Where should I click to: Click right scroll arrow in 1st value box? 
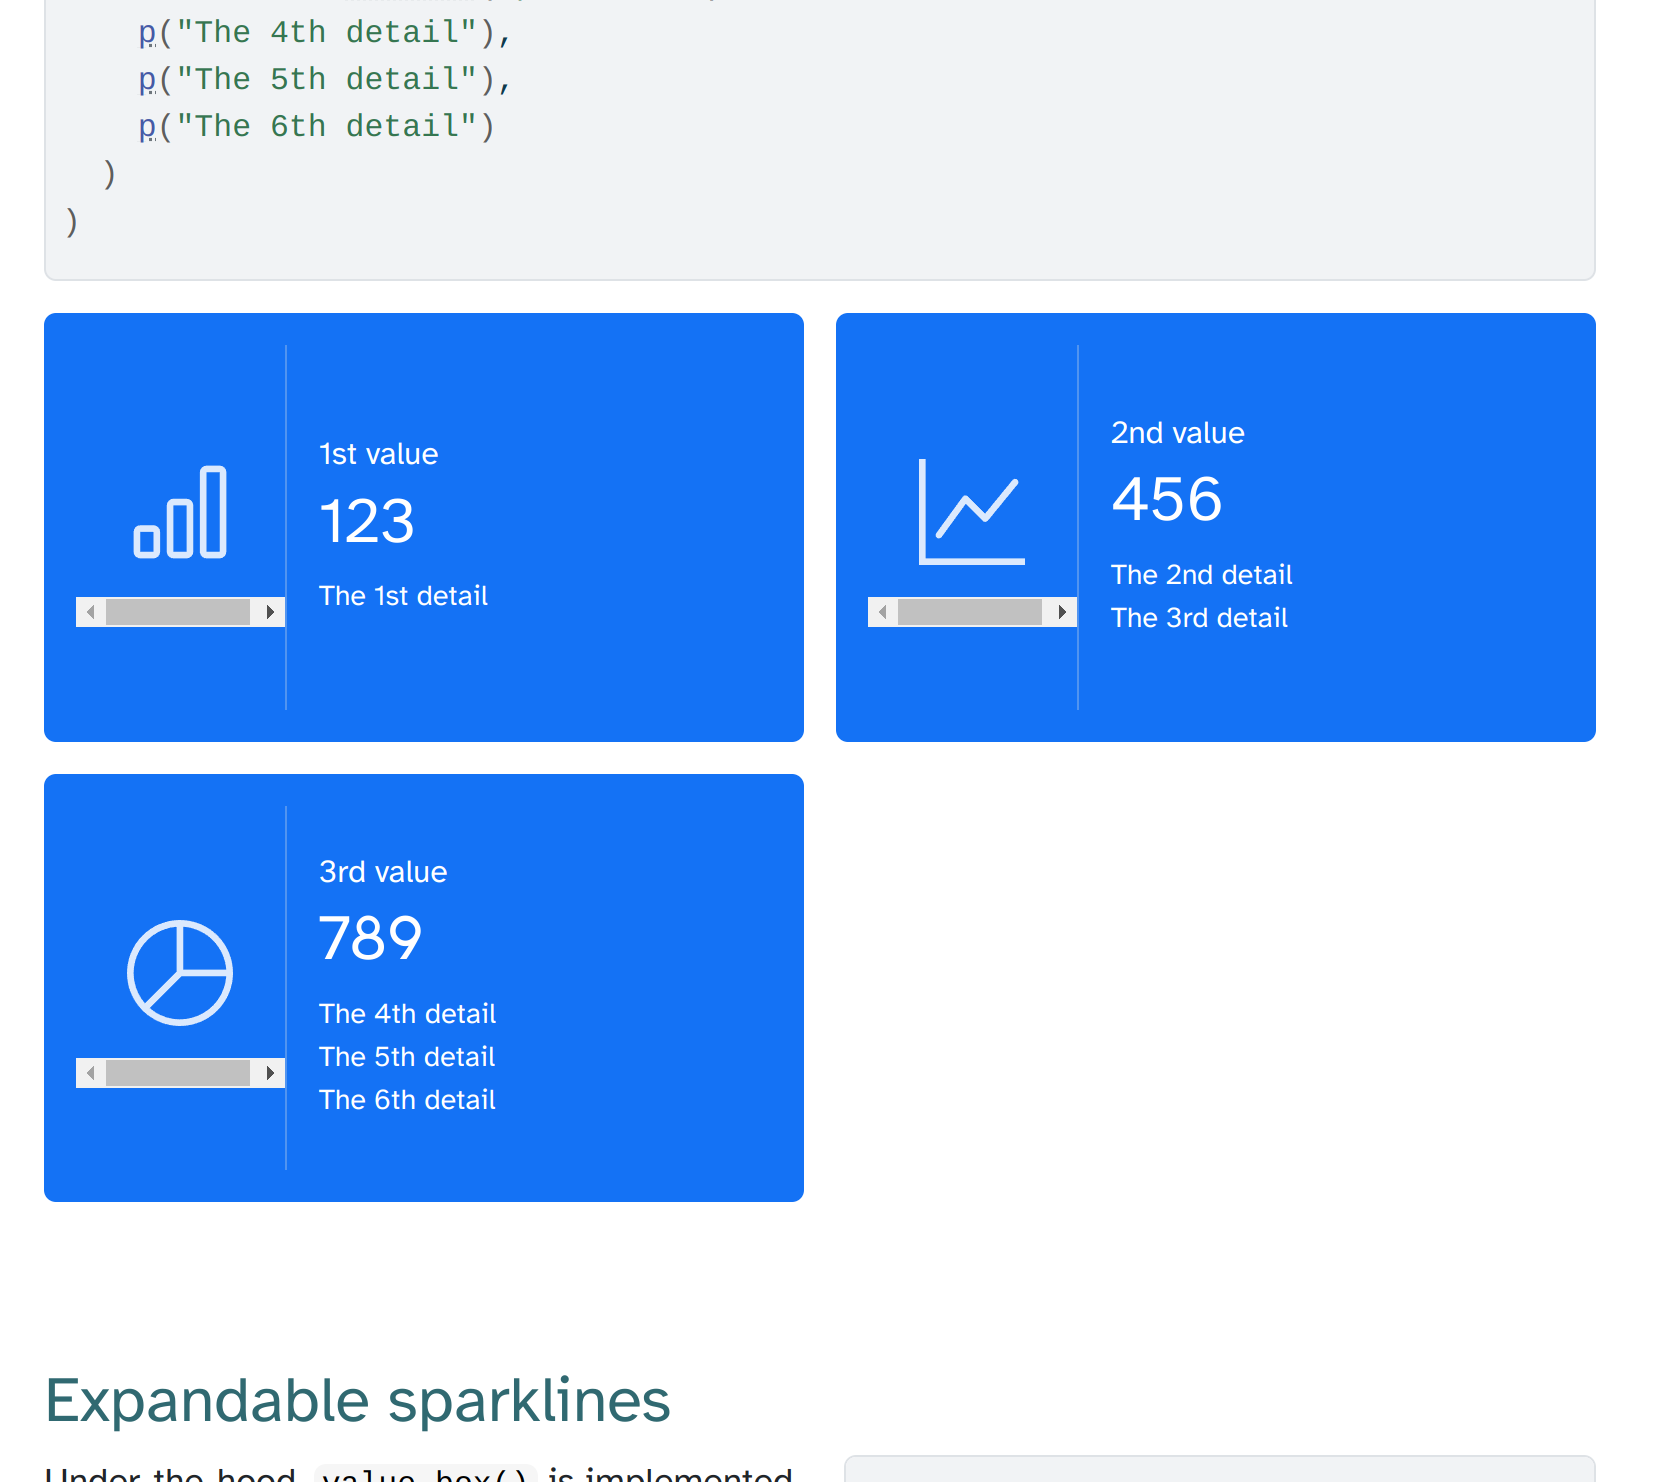click(x=270, y=612)
